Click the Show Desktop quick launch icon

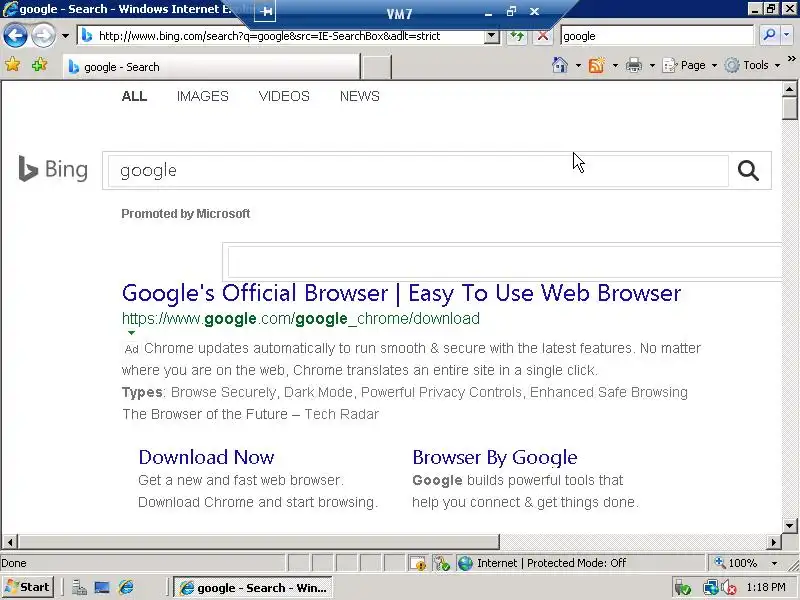[102, 588]
